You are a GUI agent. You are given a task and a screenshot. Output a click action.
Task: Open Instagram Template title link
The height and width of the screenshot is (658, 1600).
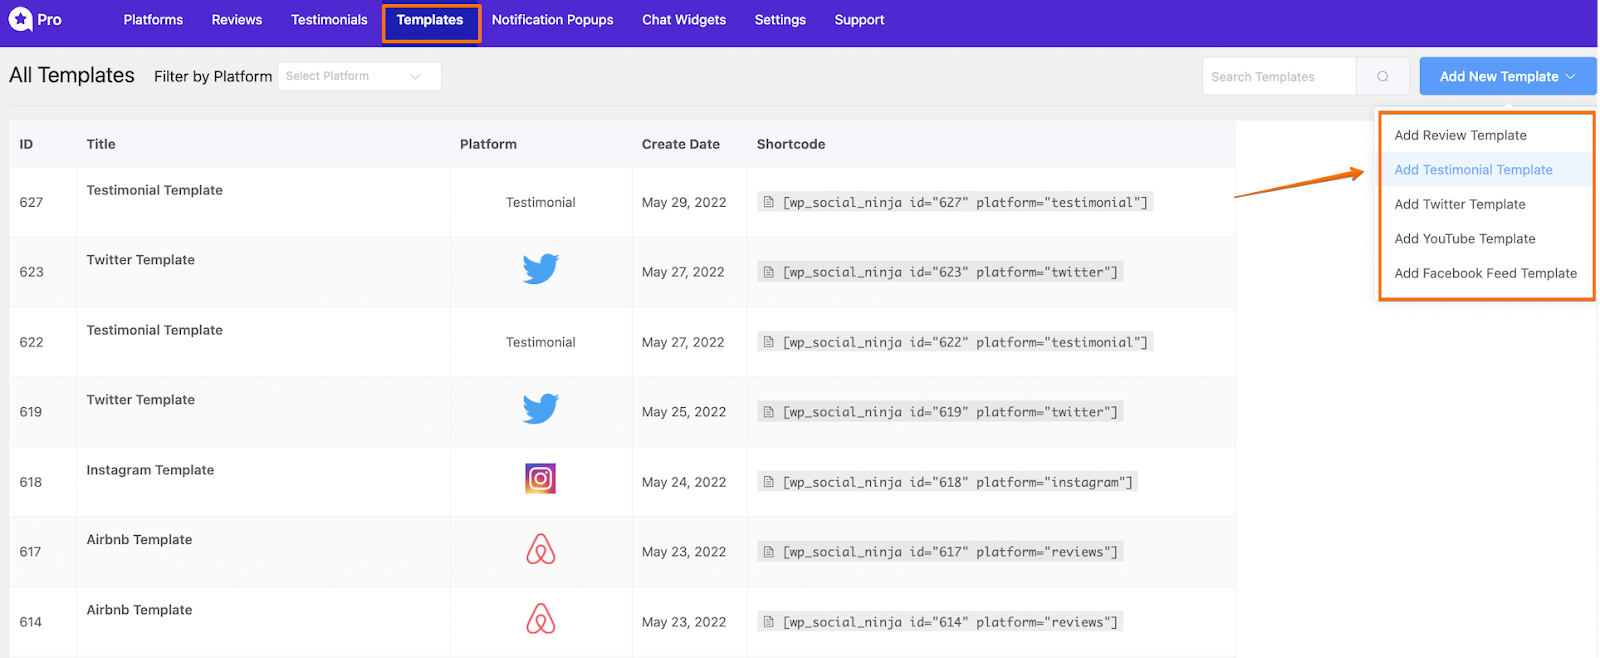[x=150, y=470]
